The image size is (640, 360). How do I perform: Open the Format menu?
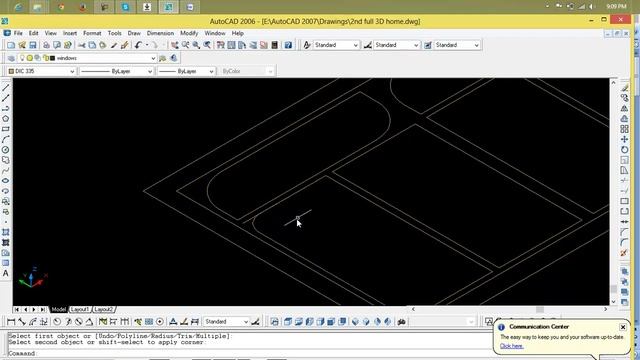[x=92, y=33]
